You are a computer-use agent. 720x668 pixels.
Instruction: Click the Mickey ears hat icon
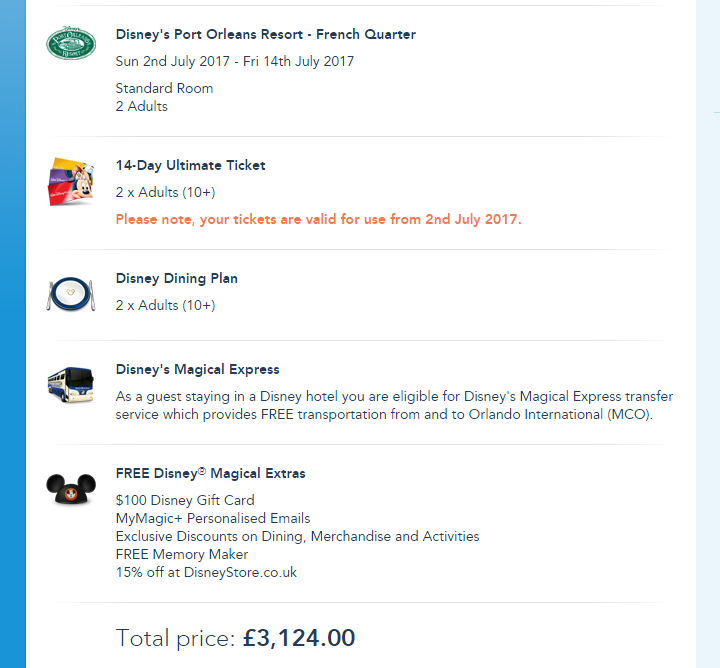click(70, 488)
